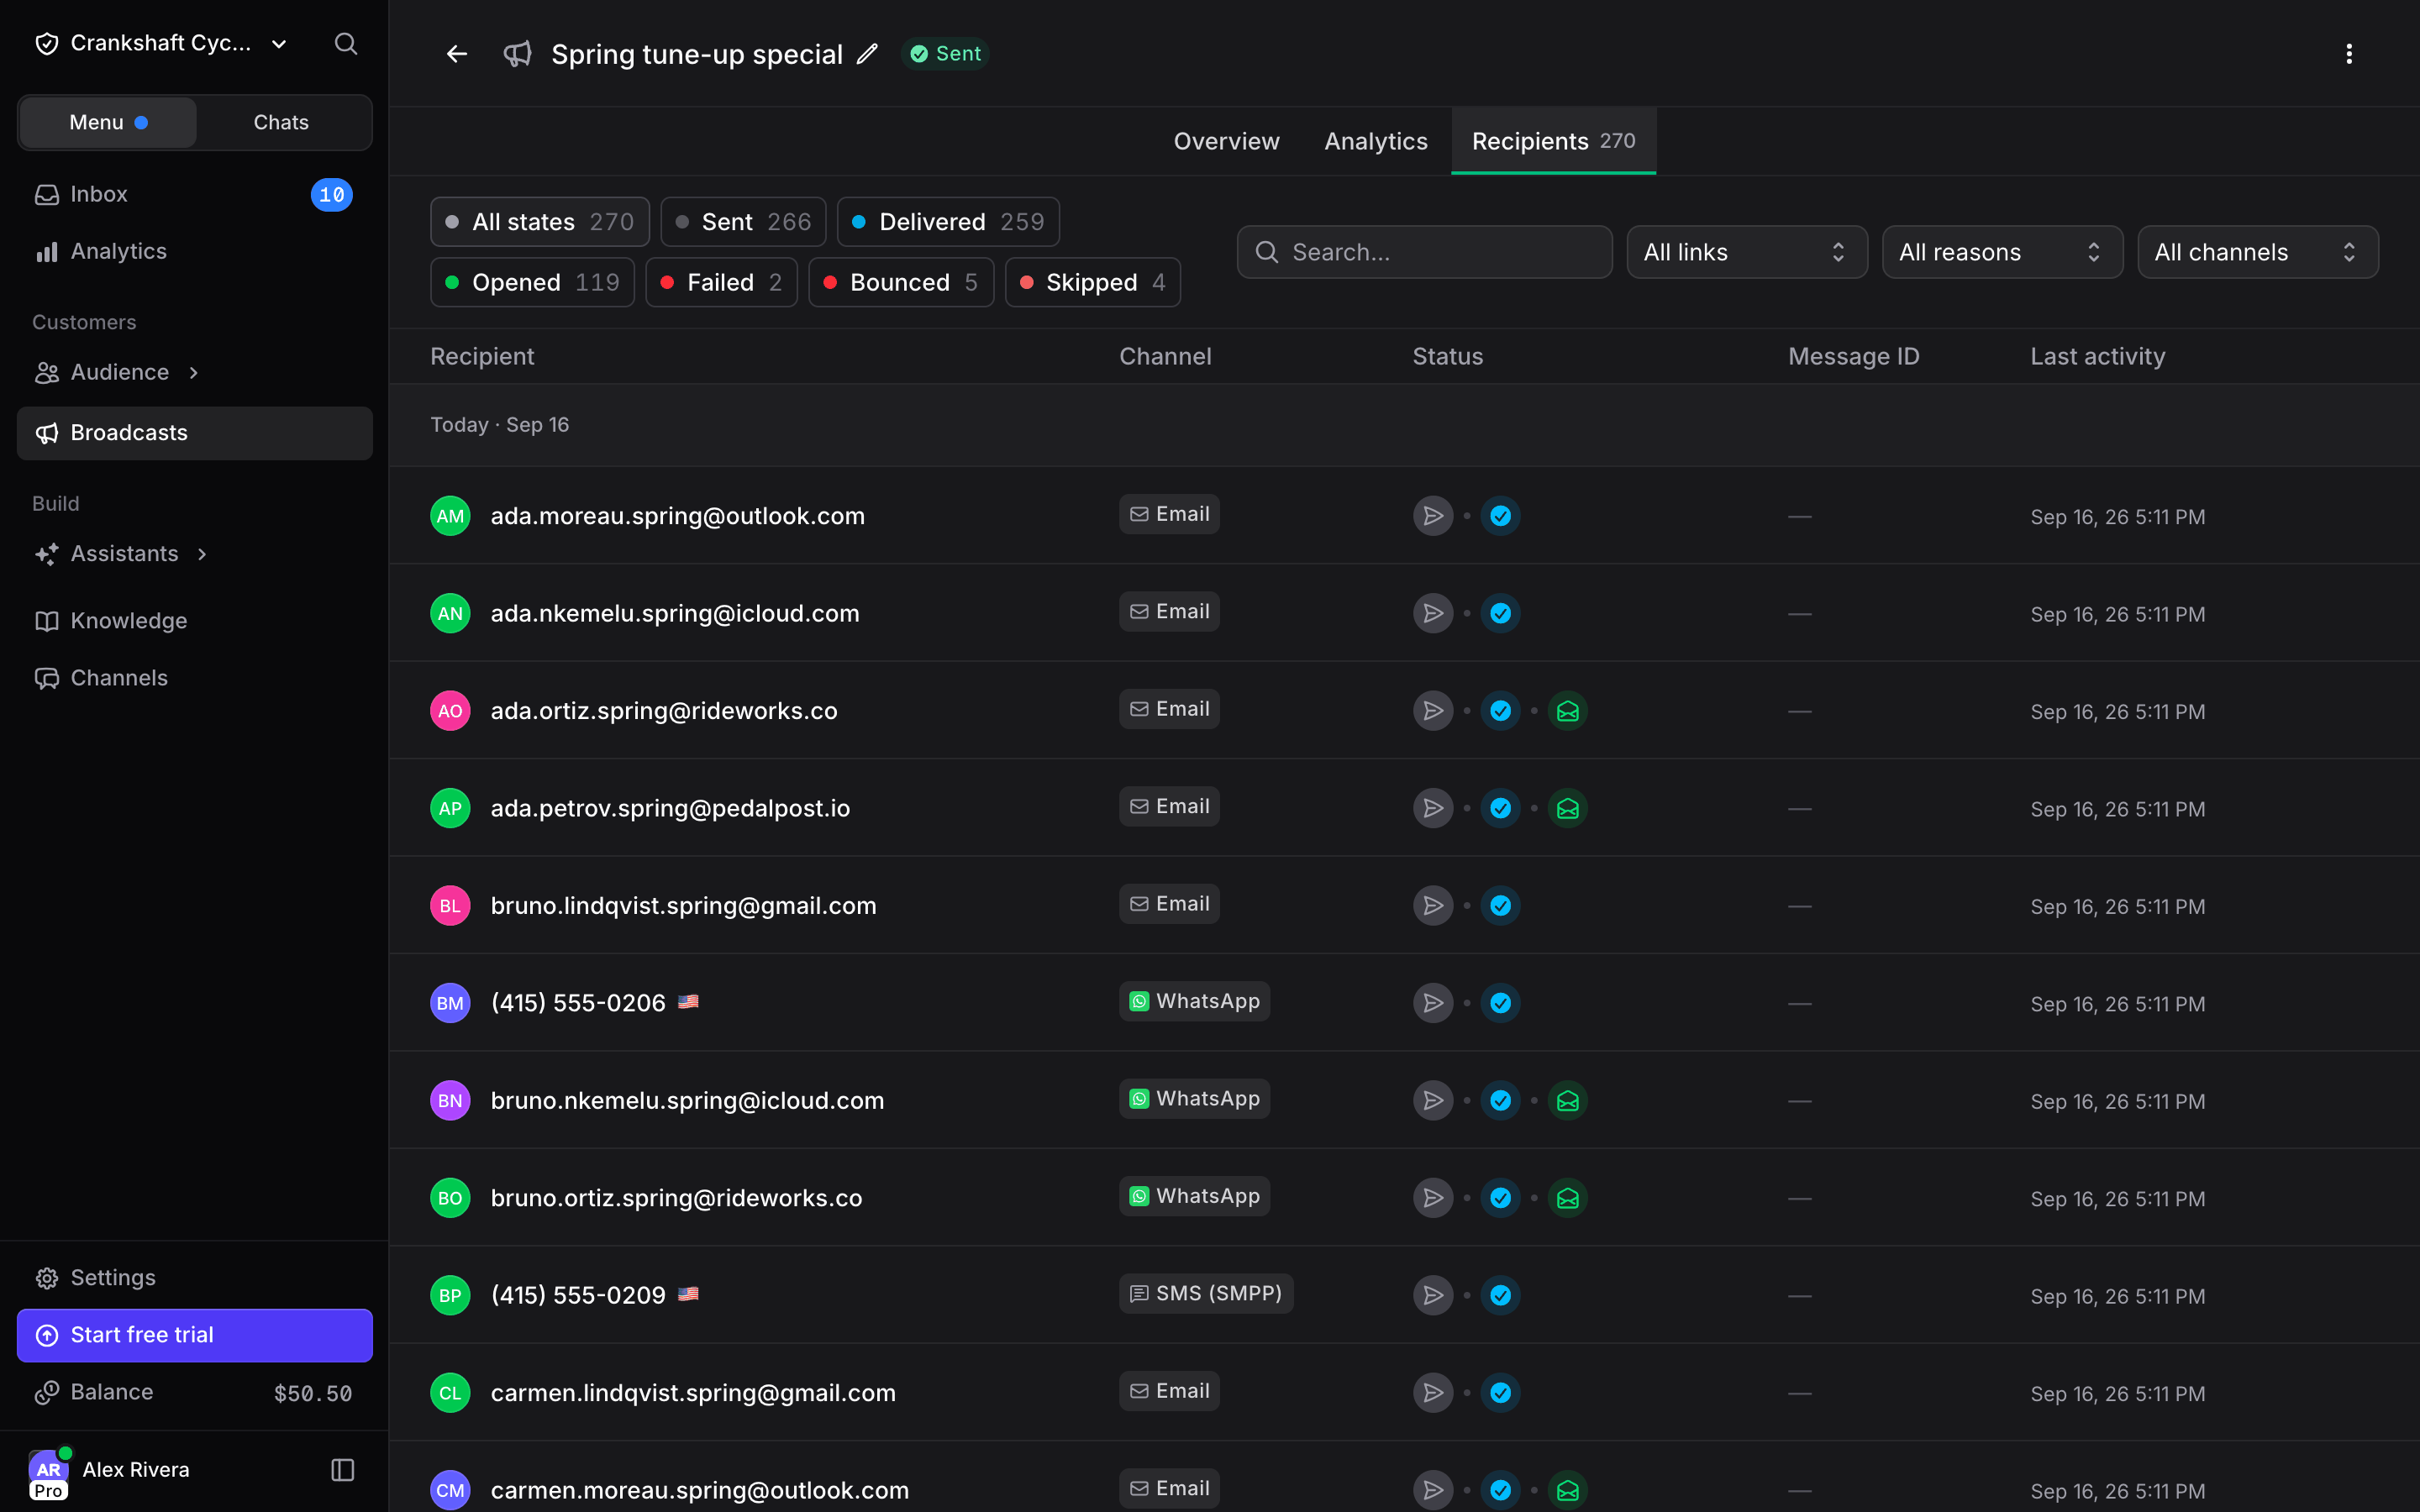
Task: Open the three-dot more options menu
Action: [x=2349, y=54]
